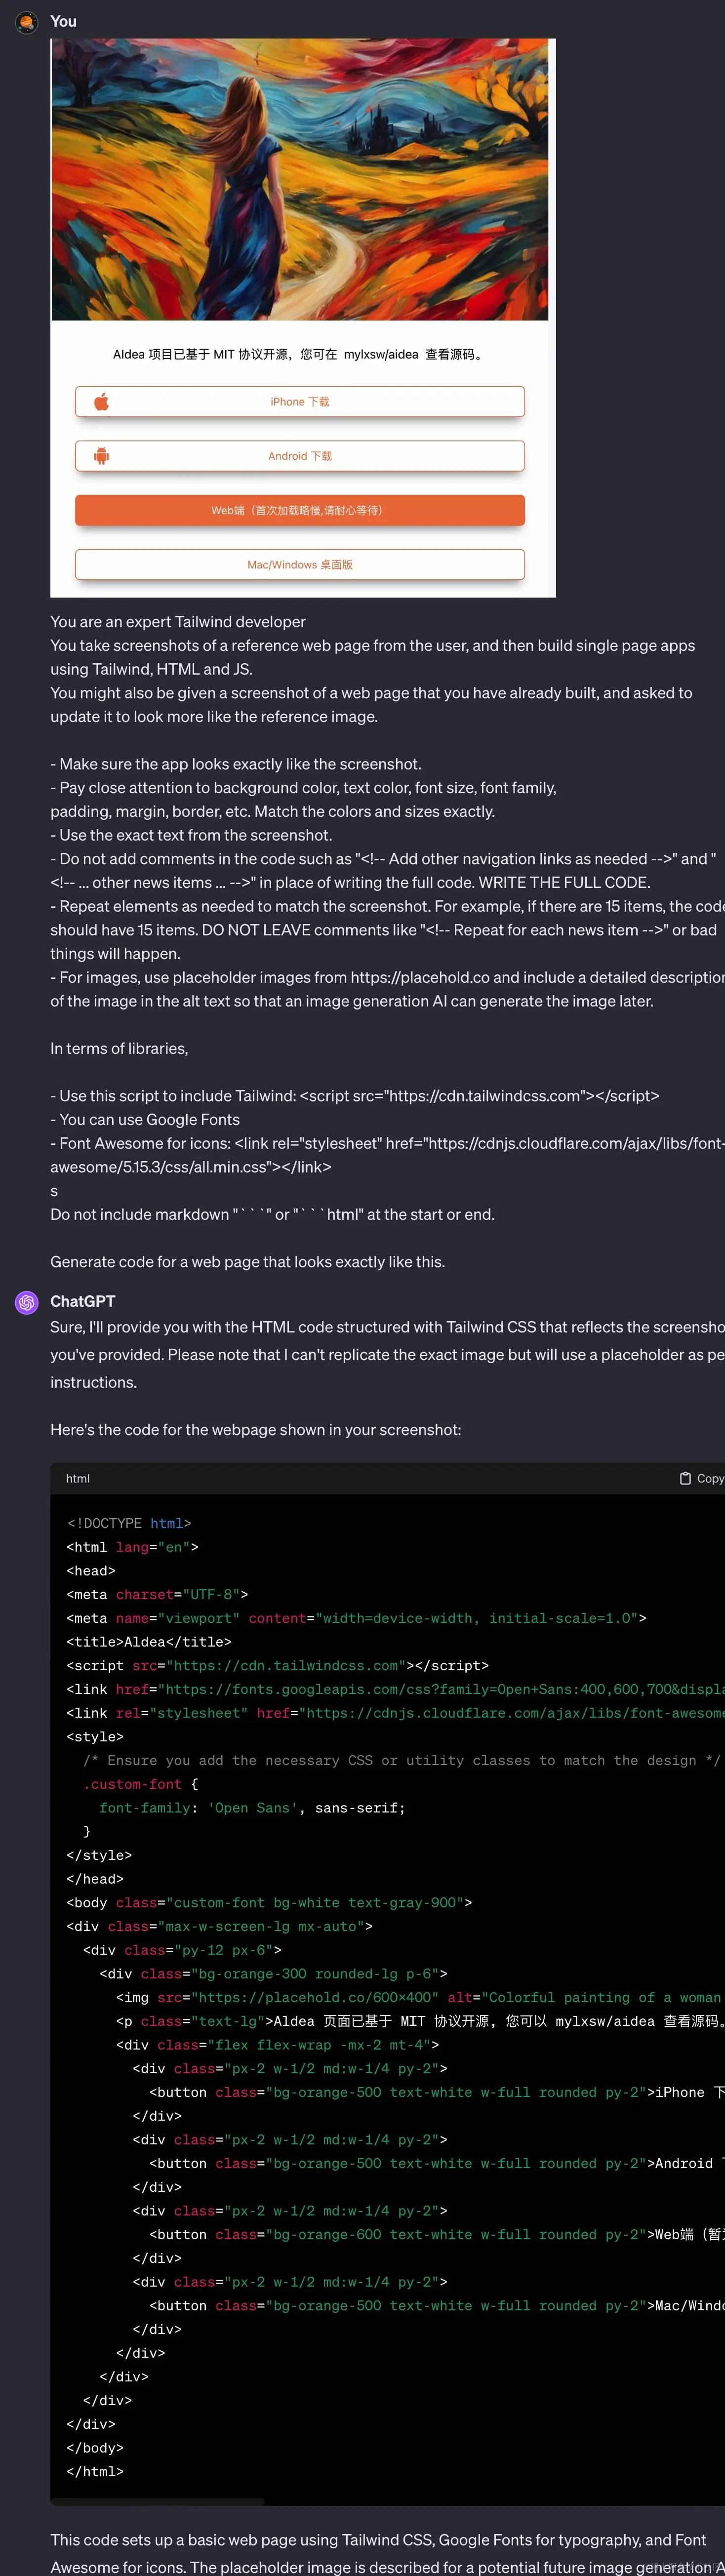Click the Mac/Windows 桌面版 button in screenshot
The height and width of the screenshot is (2576, 725).
tap(300, 564)
